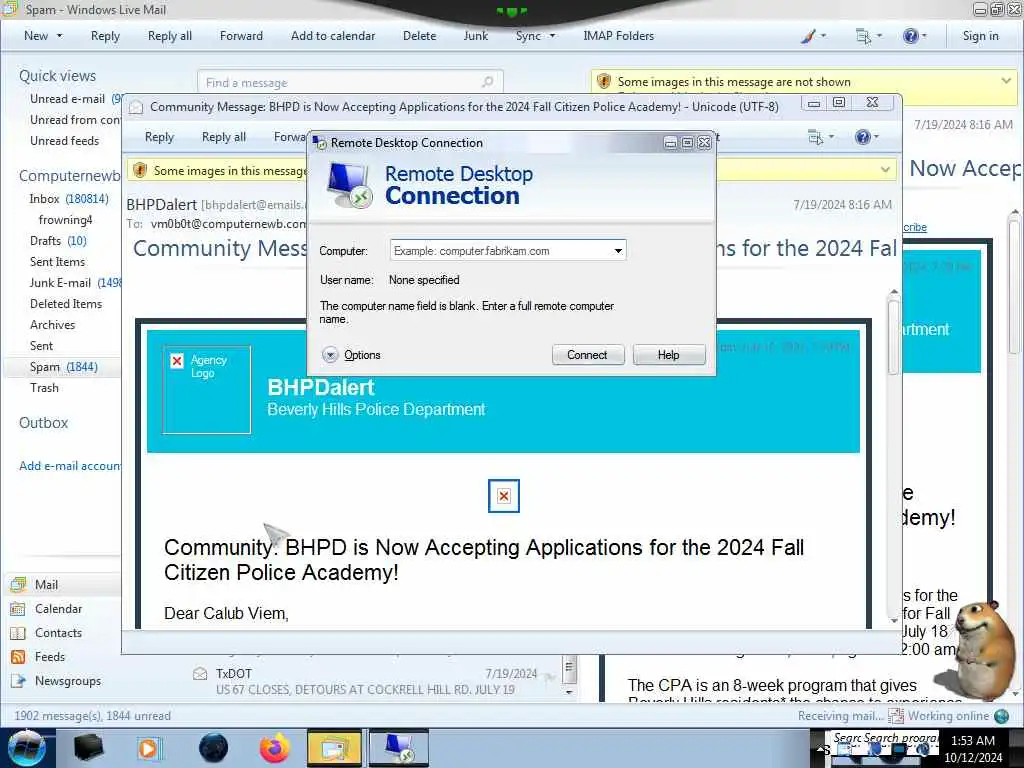1024x768 pixels.
Task: Click the unsubscribe link fragment in preview
Action: click(915, 227)
